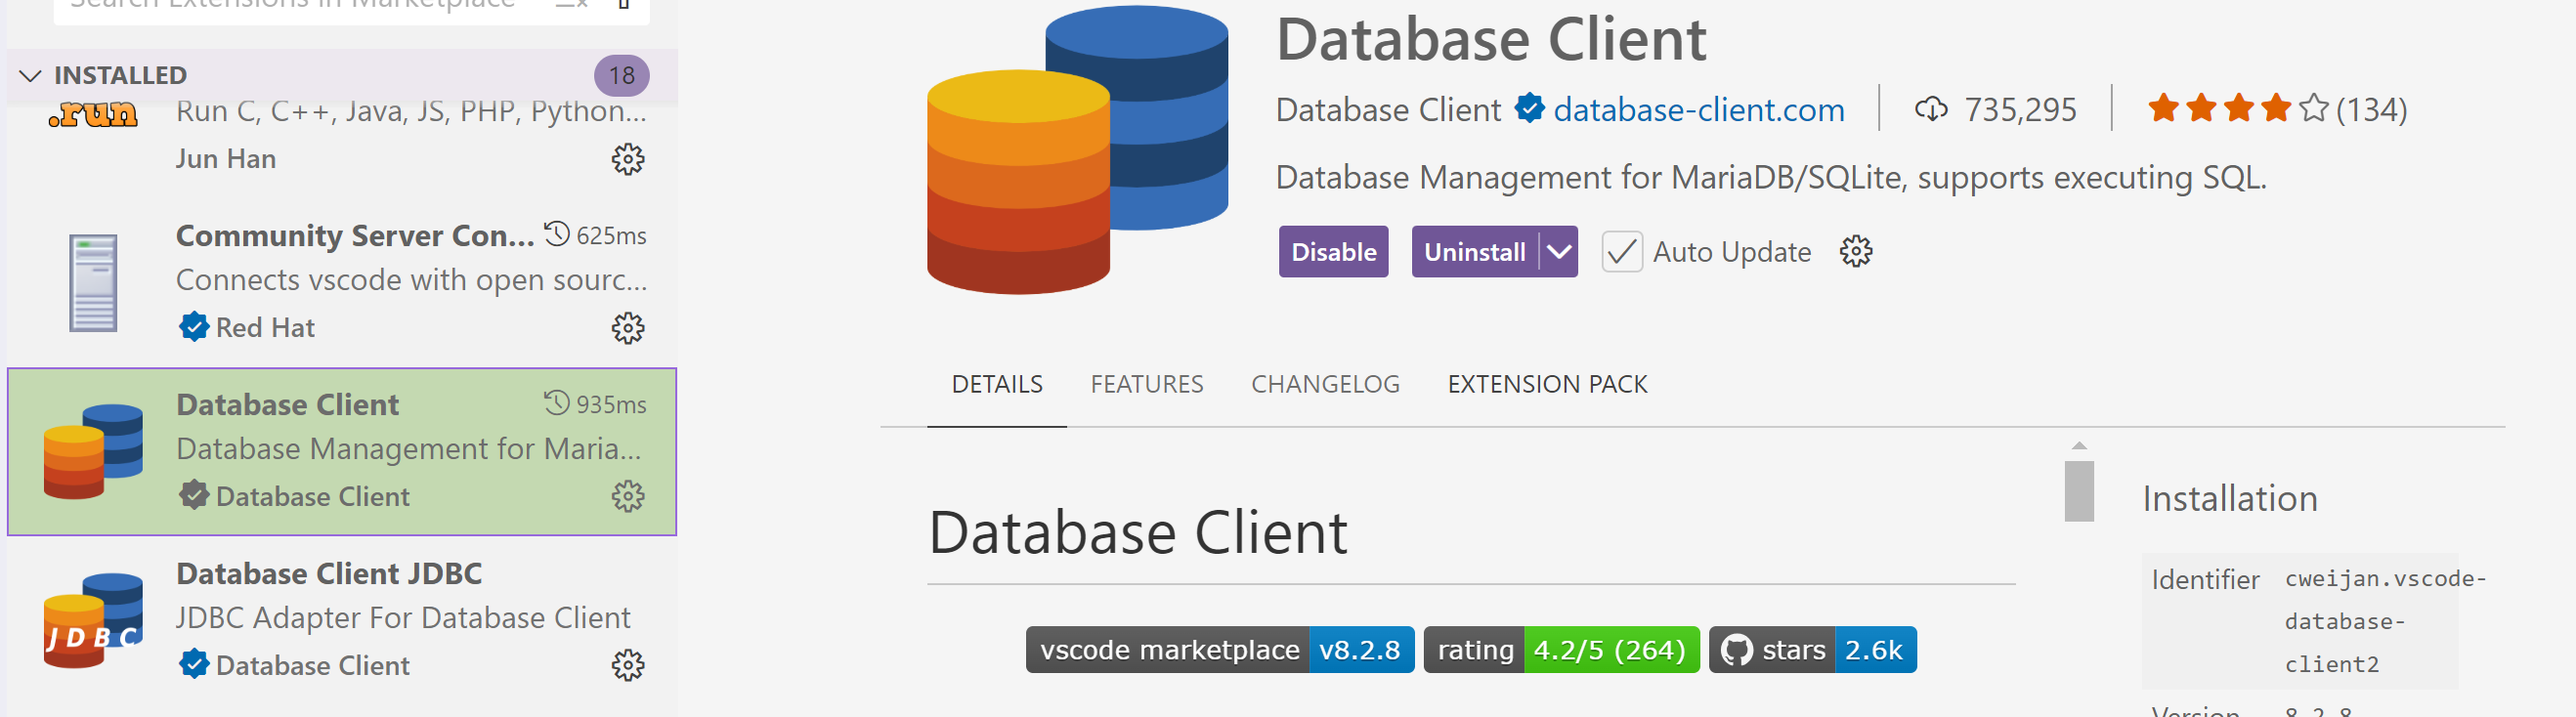Viewport: 2576px width, 717px height.
Task: Open the database-client.com publisher link
Action: pyautogui.click(x=1698, y=109)
